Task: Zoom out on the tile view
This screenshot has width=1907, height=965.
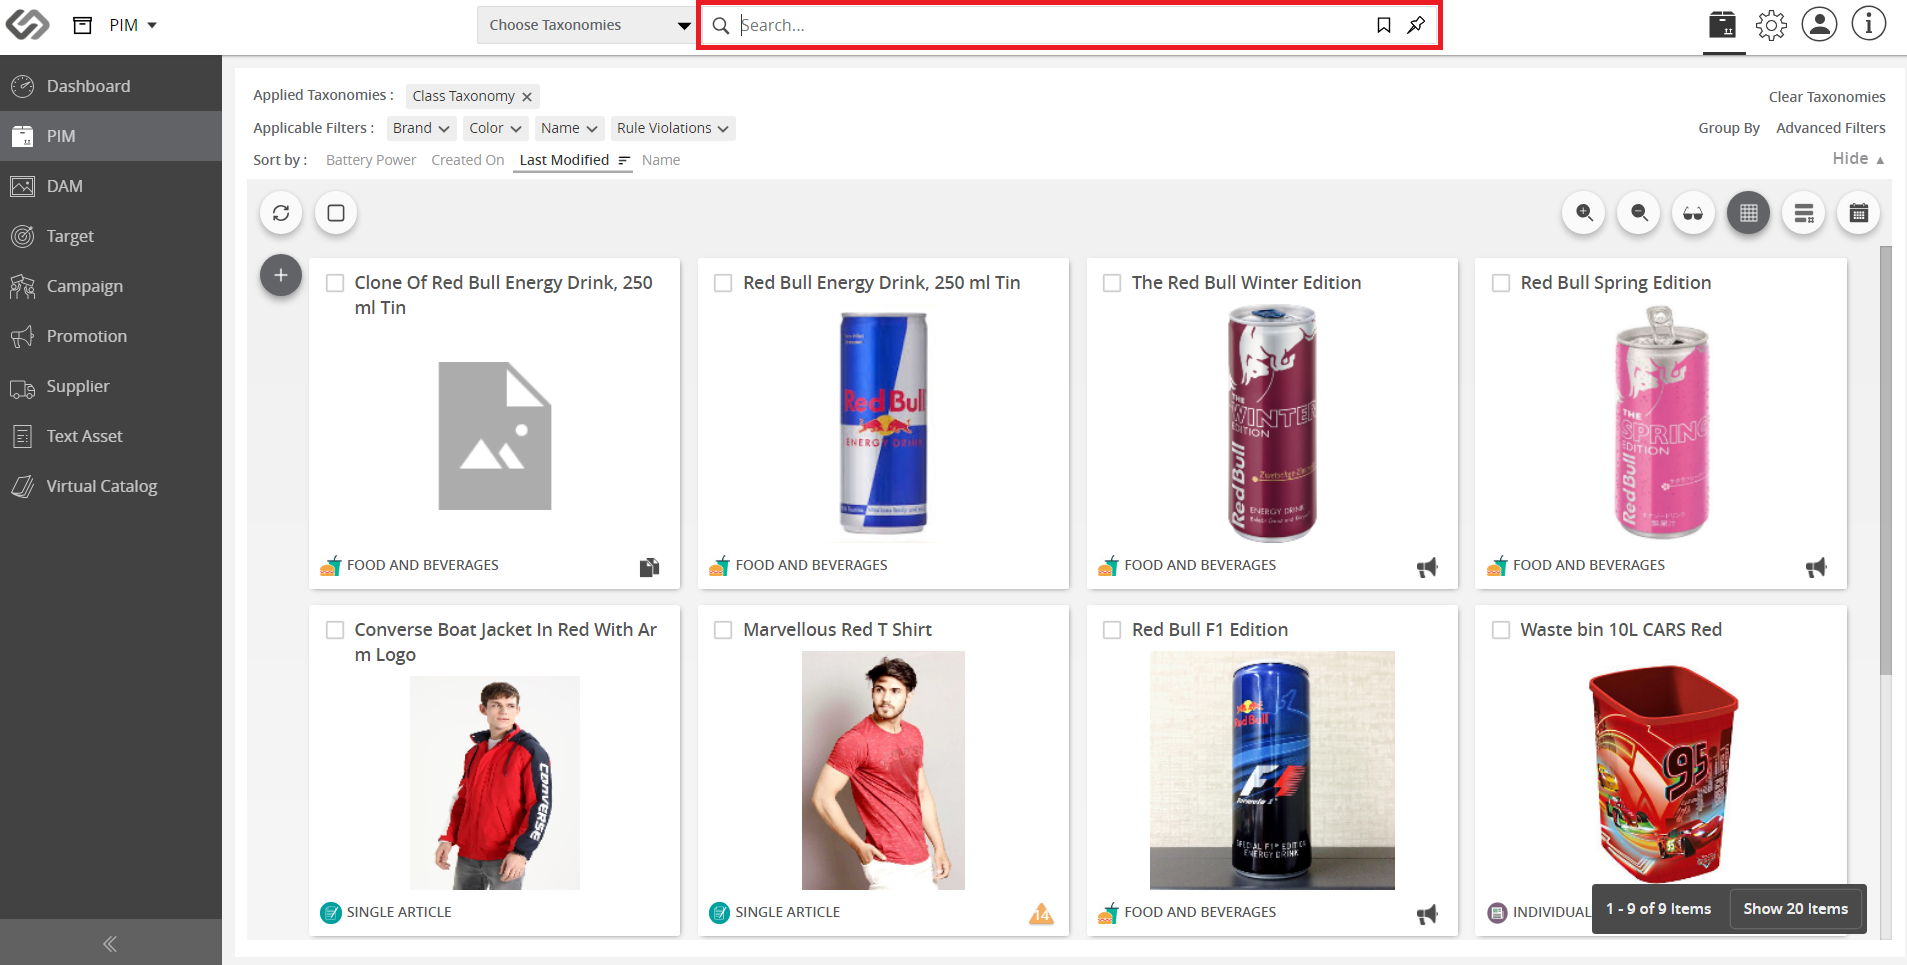Action: pos(1639,213)
